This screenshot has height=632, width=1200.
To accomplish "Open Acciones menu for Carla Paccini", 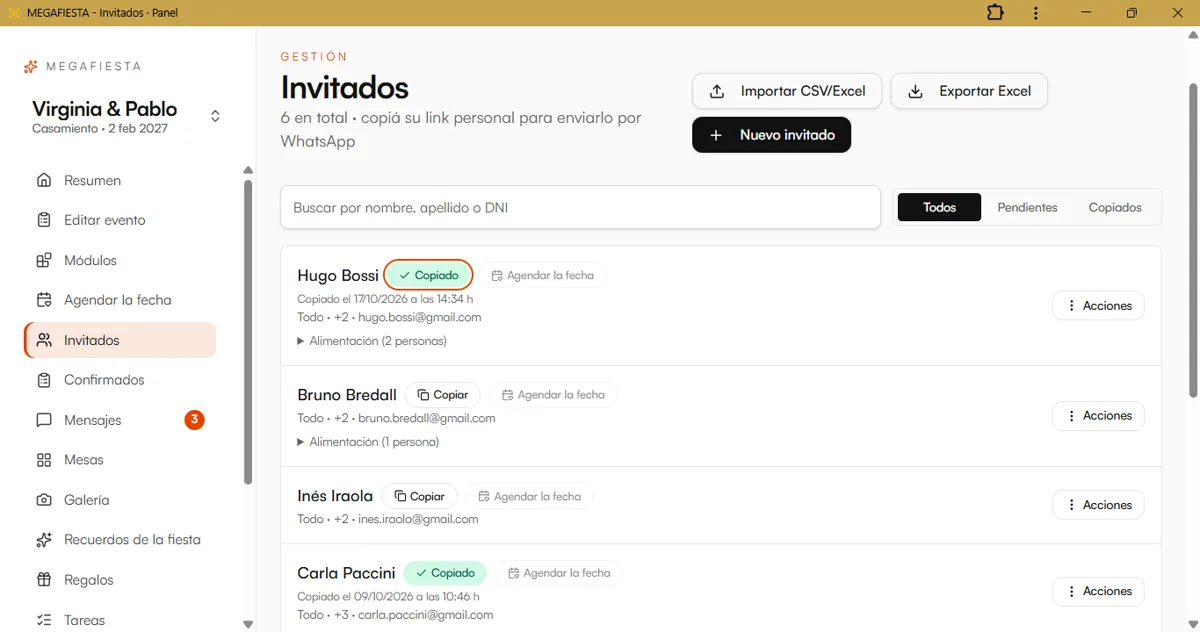I will pos(1098,591).
